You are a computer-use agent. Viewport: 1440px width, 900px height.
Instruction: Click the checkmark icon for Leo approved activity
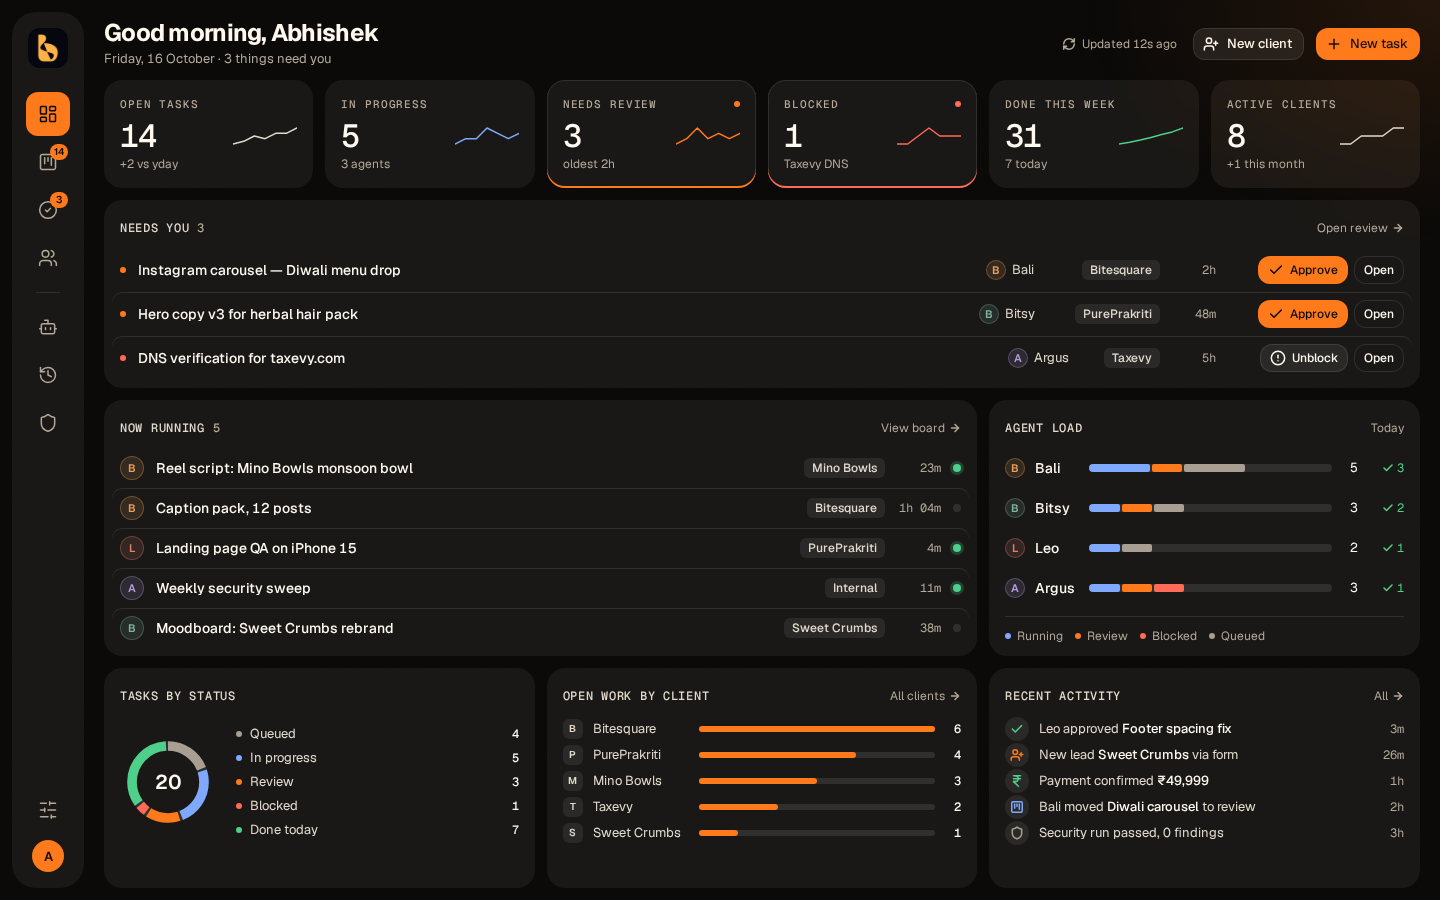pos(1017,729)
